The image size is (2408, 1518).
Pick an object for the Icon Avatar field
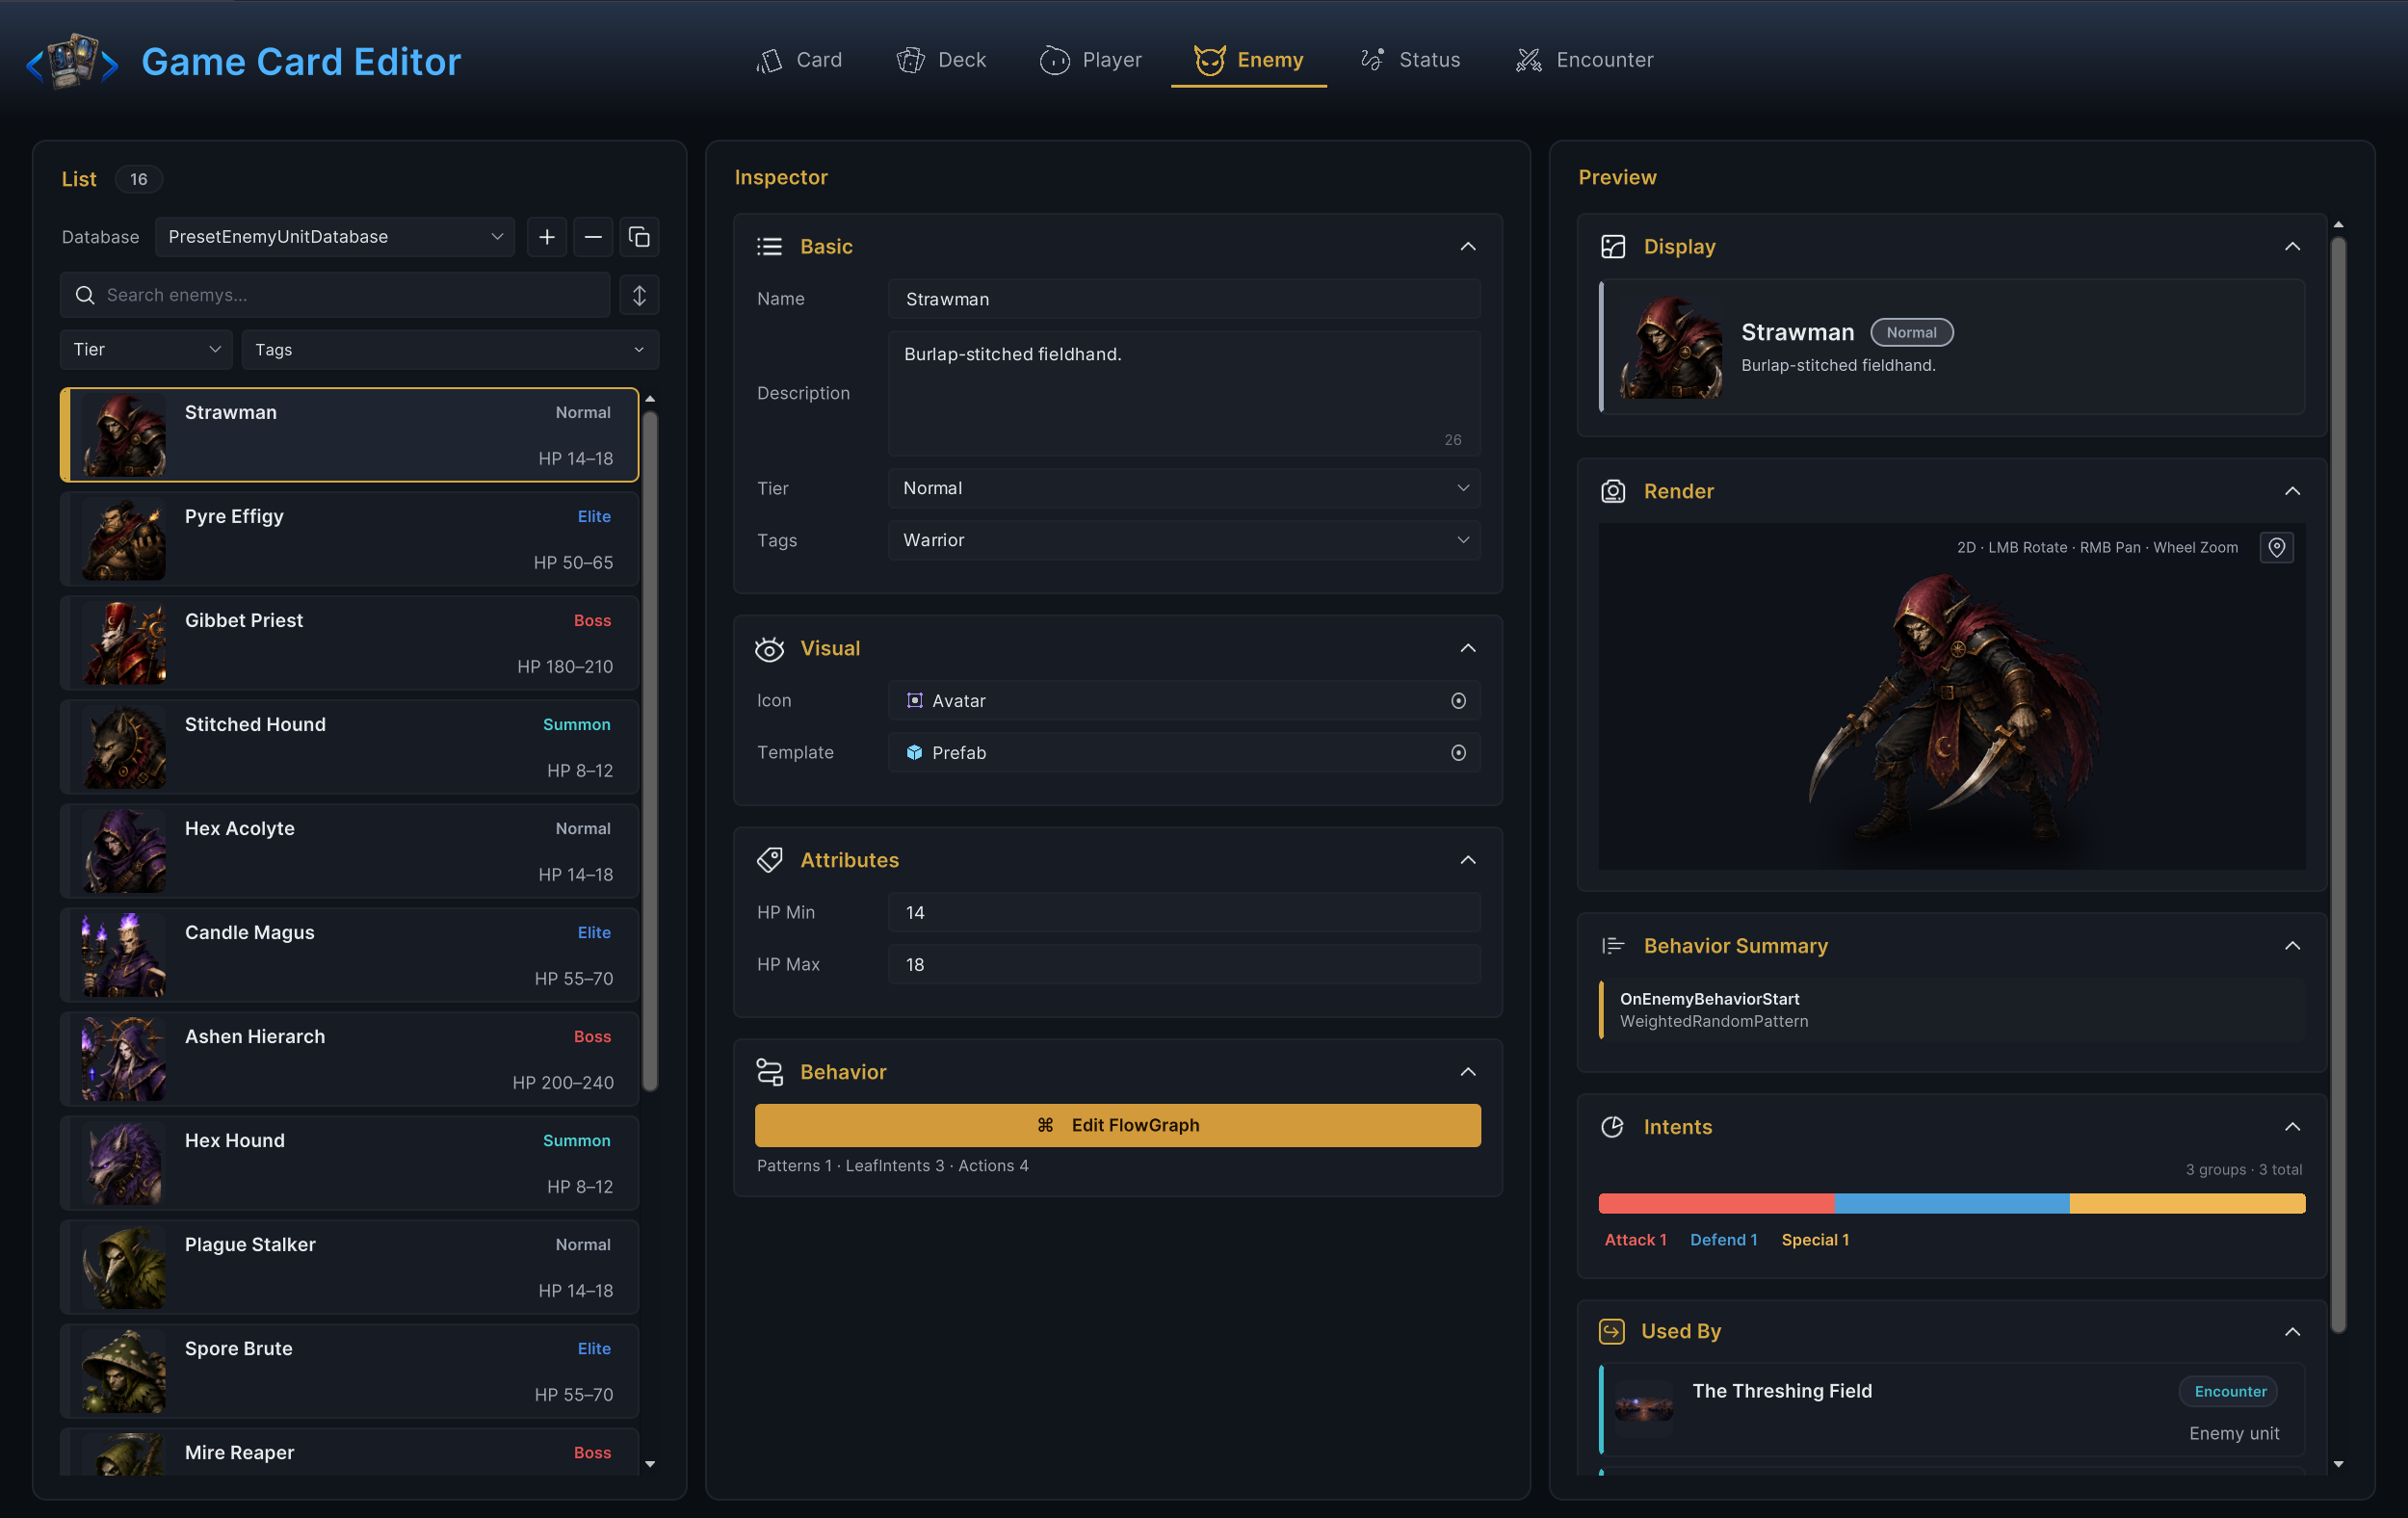(x=1458, y=701)
